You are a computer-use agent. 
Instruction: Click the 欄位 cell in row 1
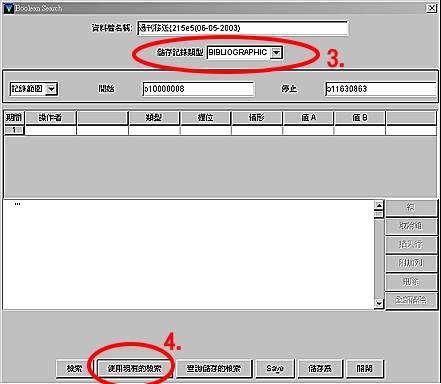coord(205,130)
